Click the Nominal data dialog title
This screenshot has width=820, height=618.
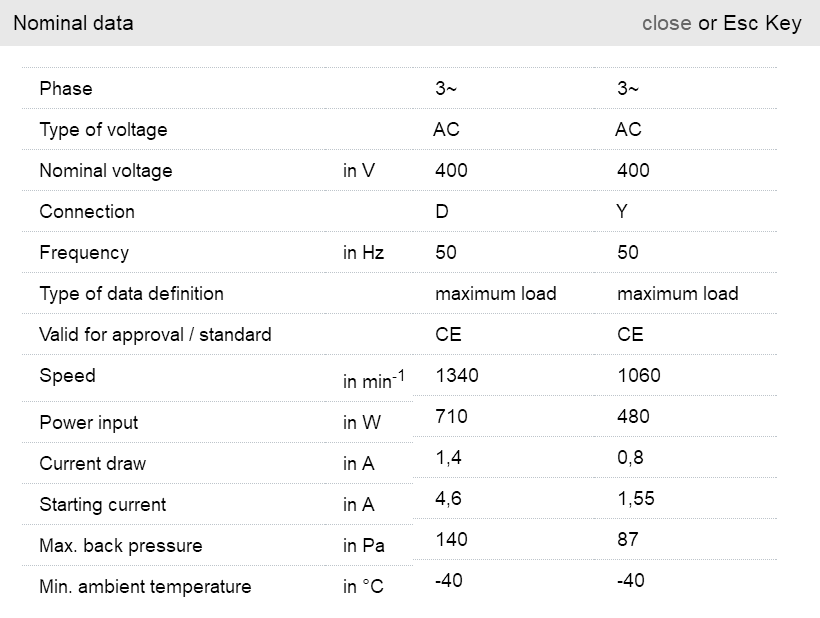pos(73,23)
